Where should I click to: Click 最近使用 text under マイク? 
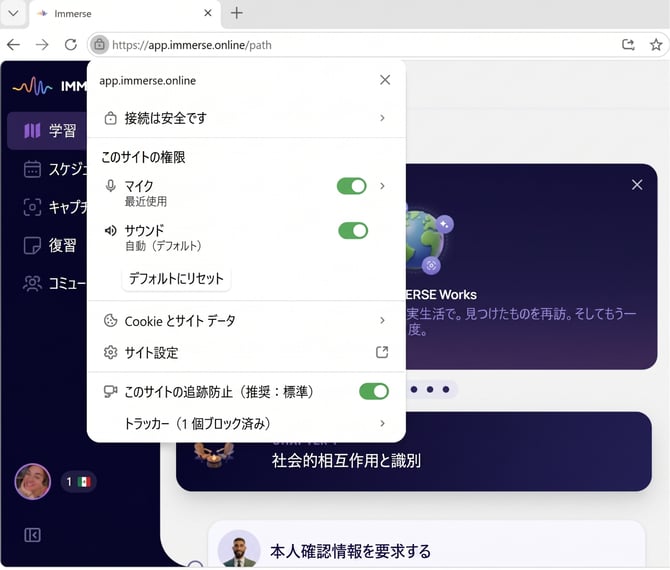(146, 201)
